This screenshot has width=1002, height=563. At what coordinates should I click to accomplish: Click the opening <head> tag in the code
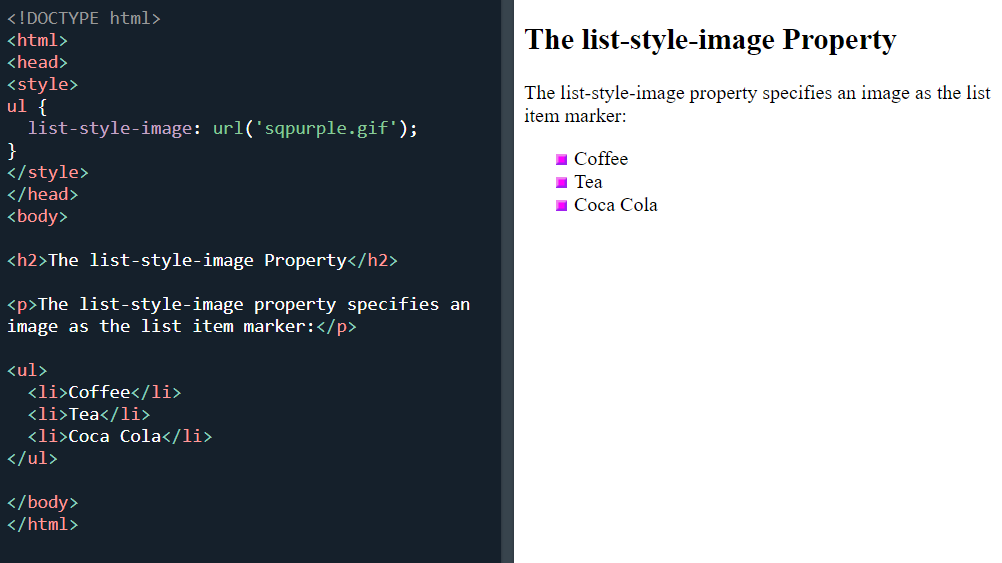click(37, 63)
